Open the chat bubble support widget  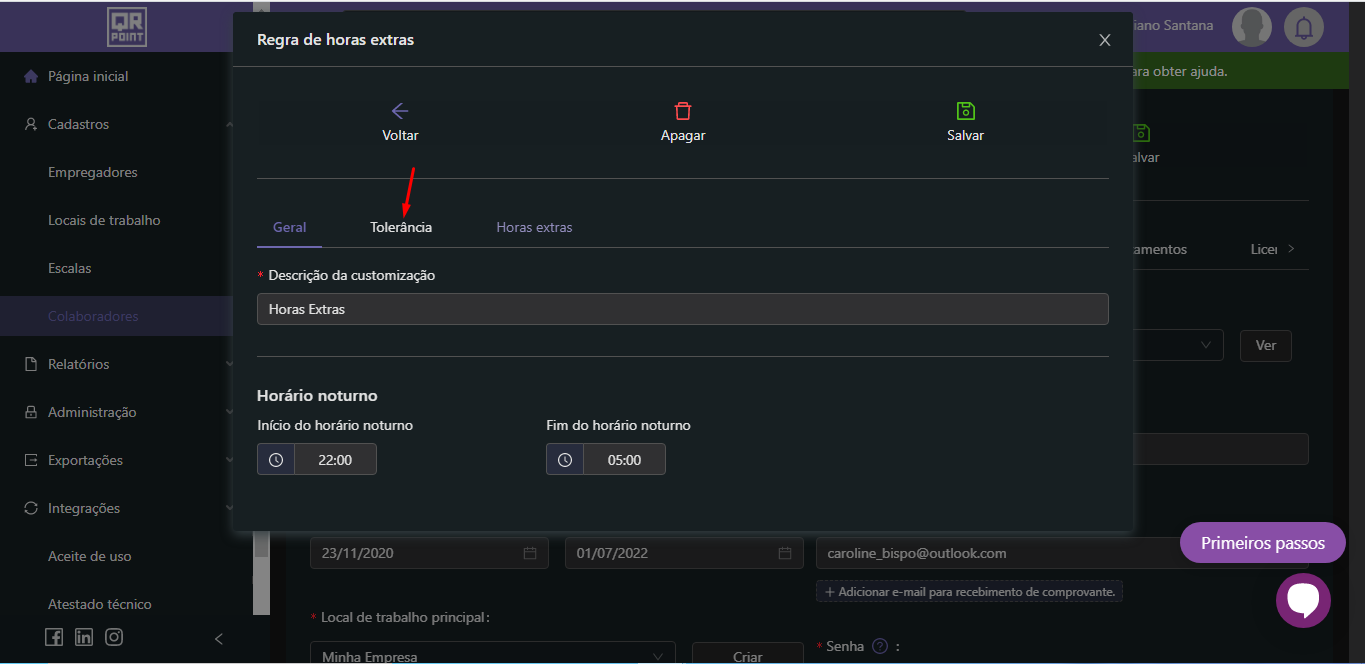click(x=1303, y=600)
